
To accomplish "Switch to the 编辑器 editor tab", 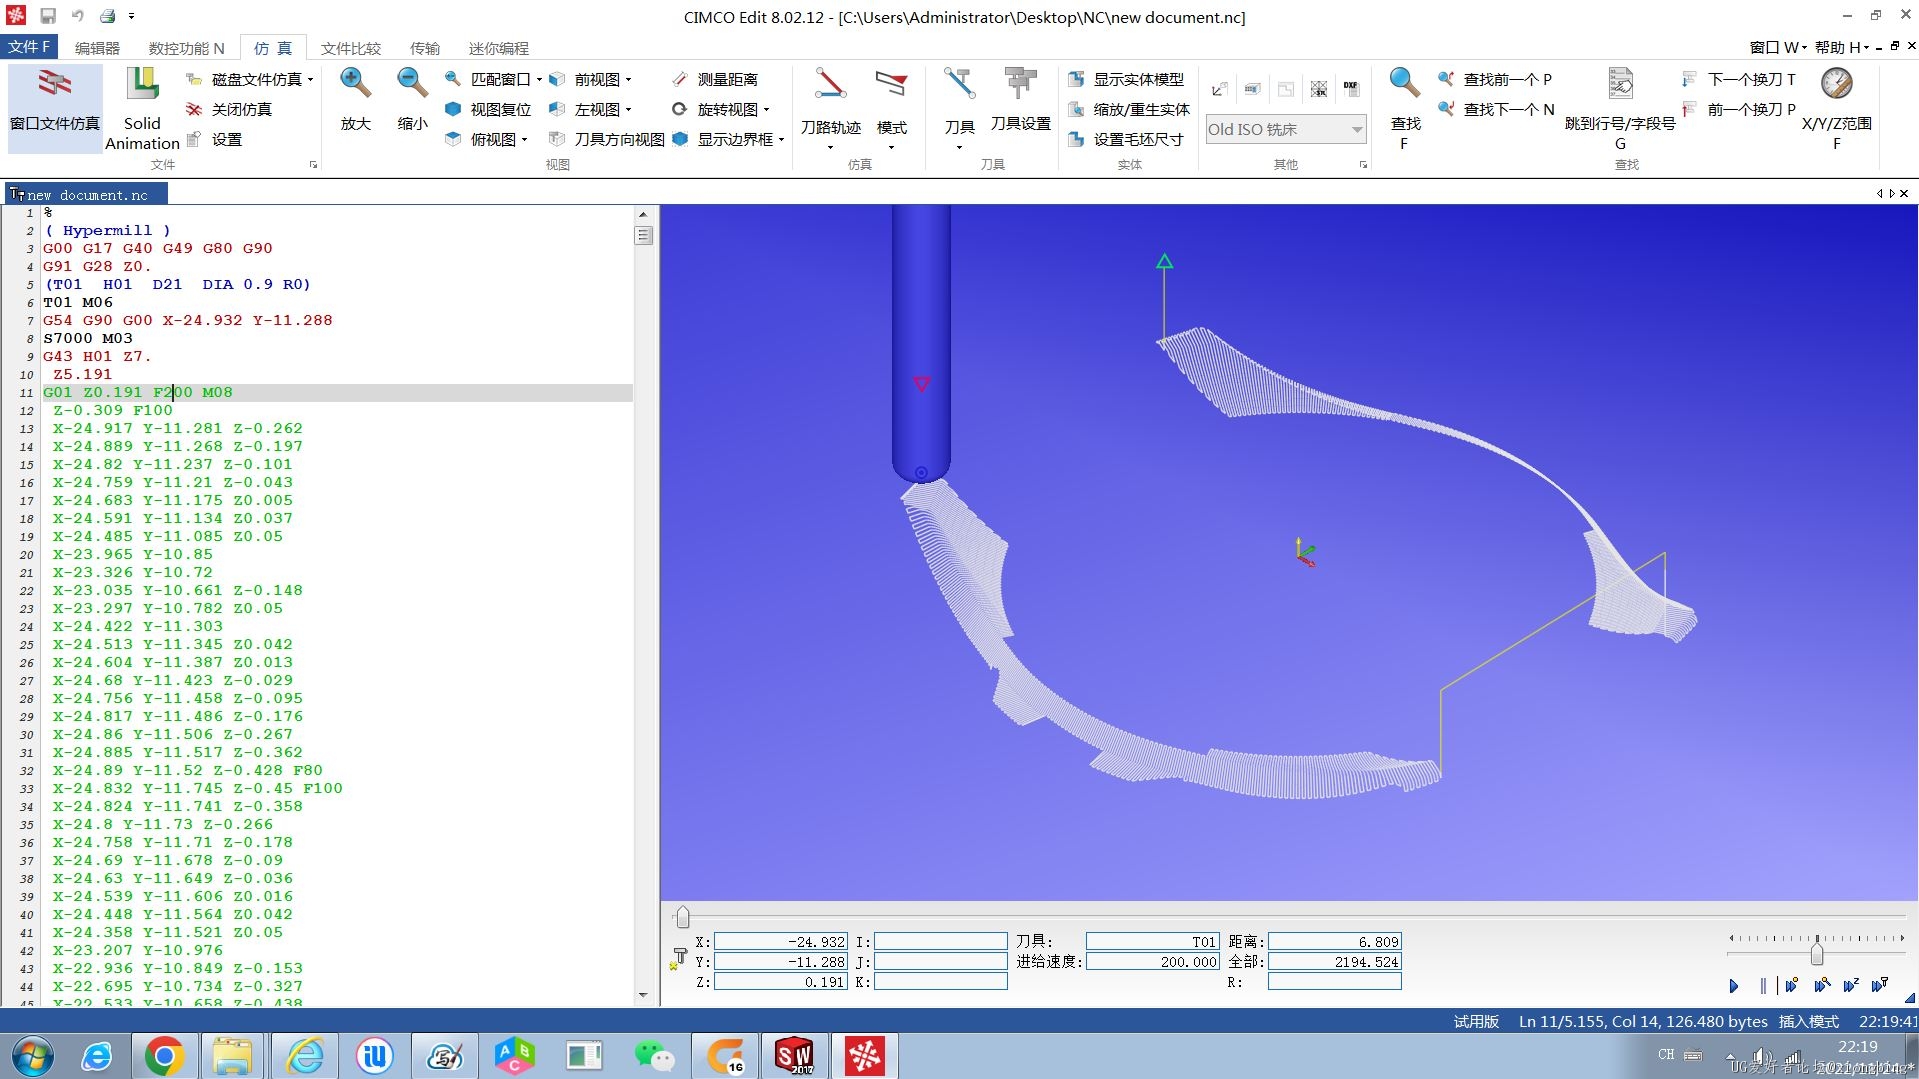I will click(x=97, y=48).
